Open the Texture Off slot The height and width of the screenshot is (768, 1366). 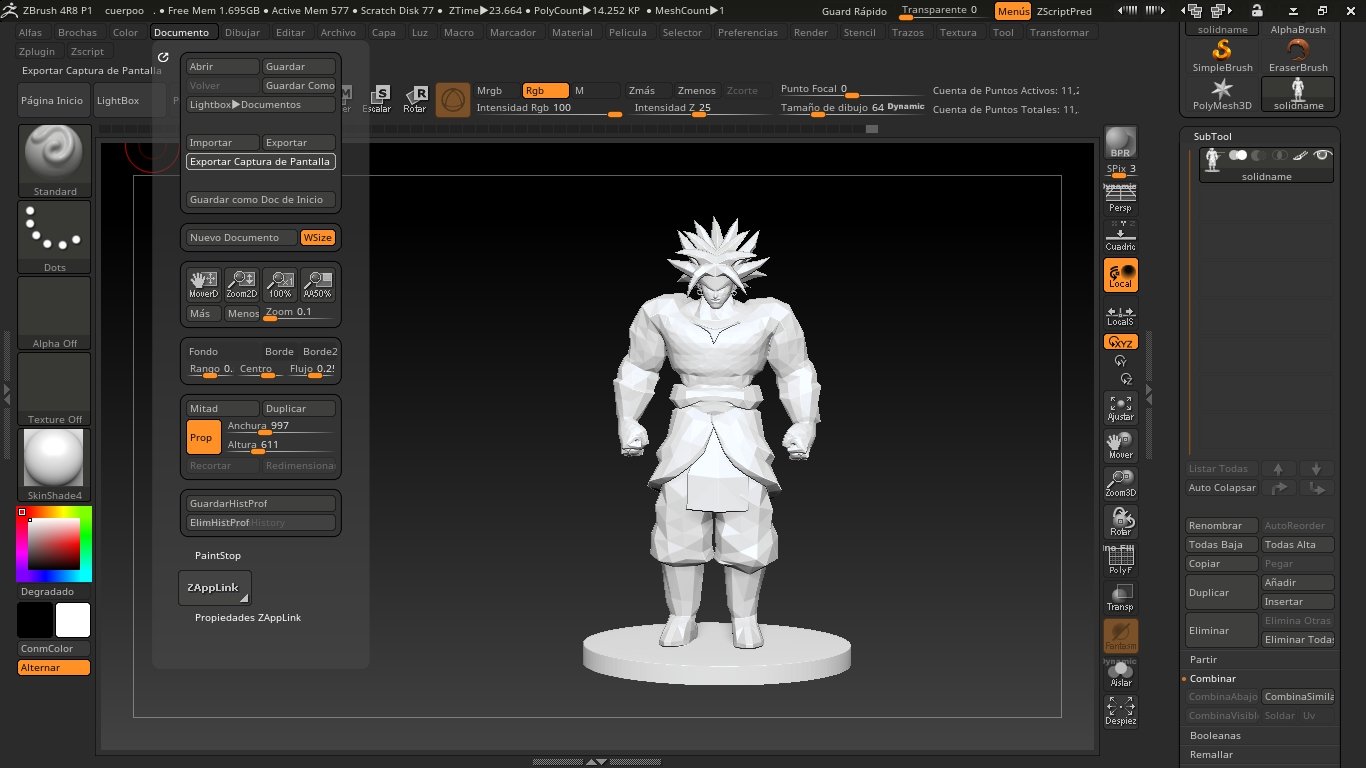[x=55, y=389]
